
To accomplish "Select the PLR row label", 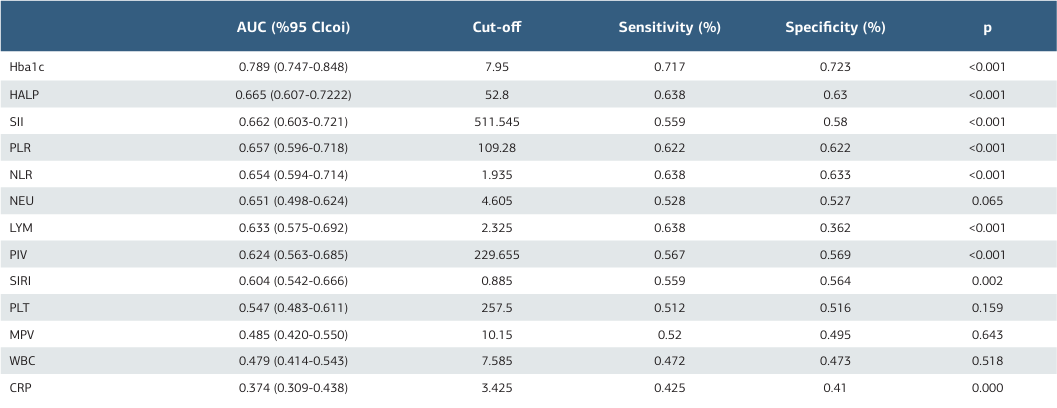I will 20,147.
